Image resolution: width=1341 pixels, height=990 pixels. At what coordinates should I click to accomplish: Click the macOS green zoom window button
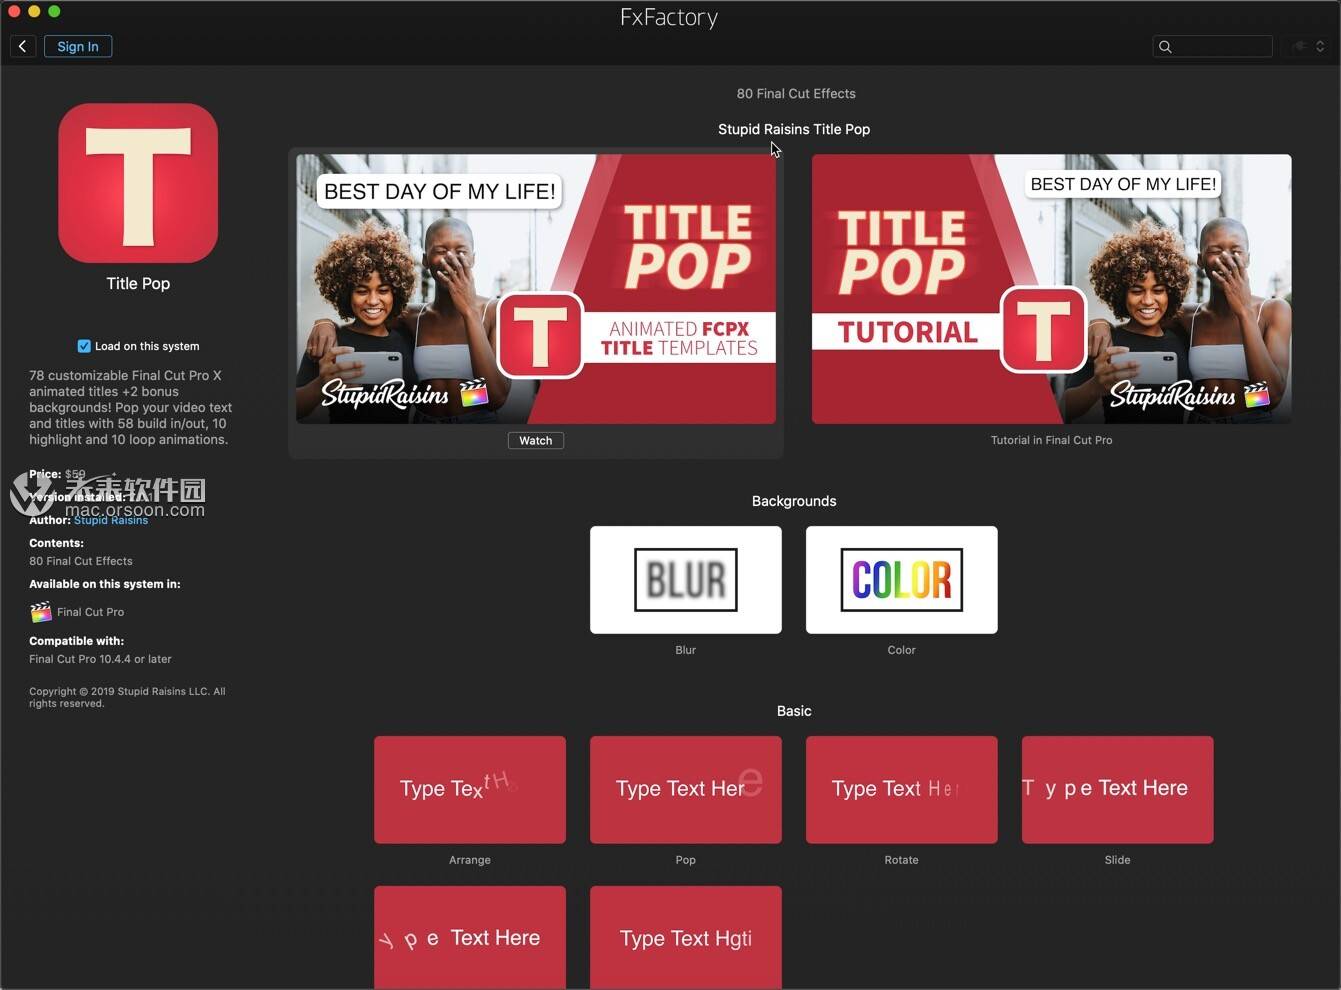click(x=54, y=11)
